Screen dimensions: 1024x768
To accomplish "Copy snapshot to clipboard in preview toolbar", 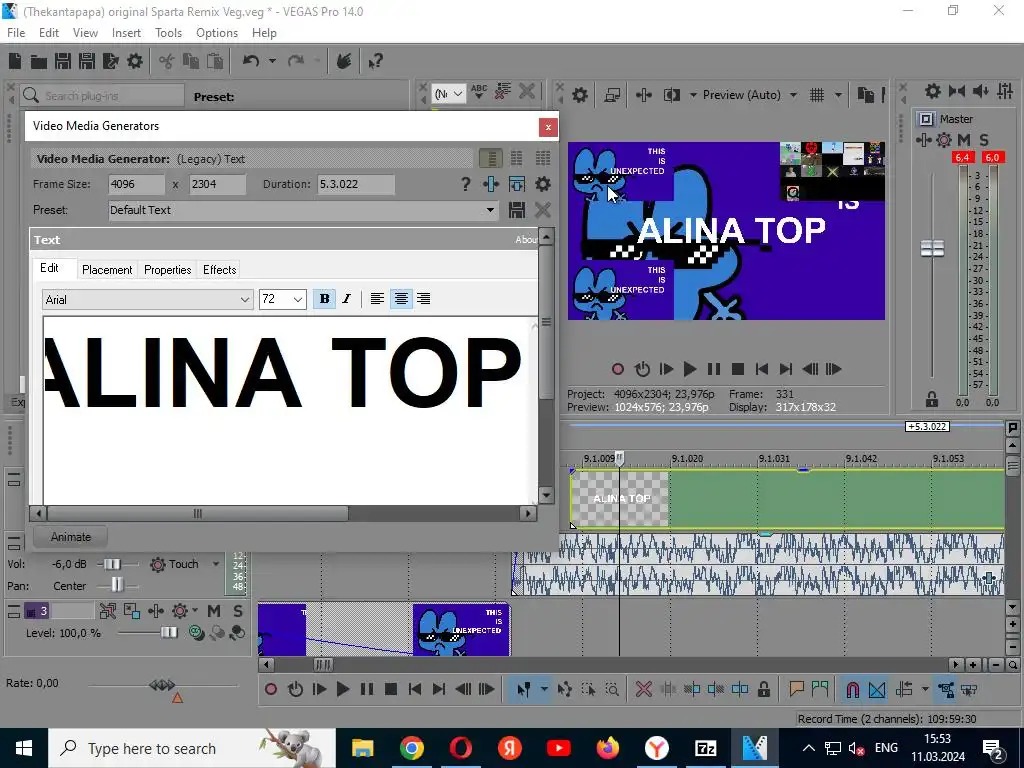I will tap(865, 95).
